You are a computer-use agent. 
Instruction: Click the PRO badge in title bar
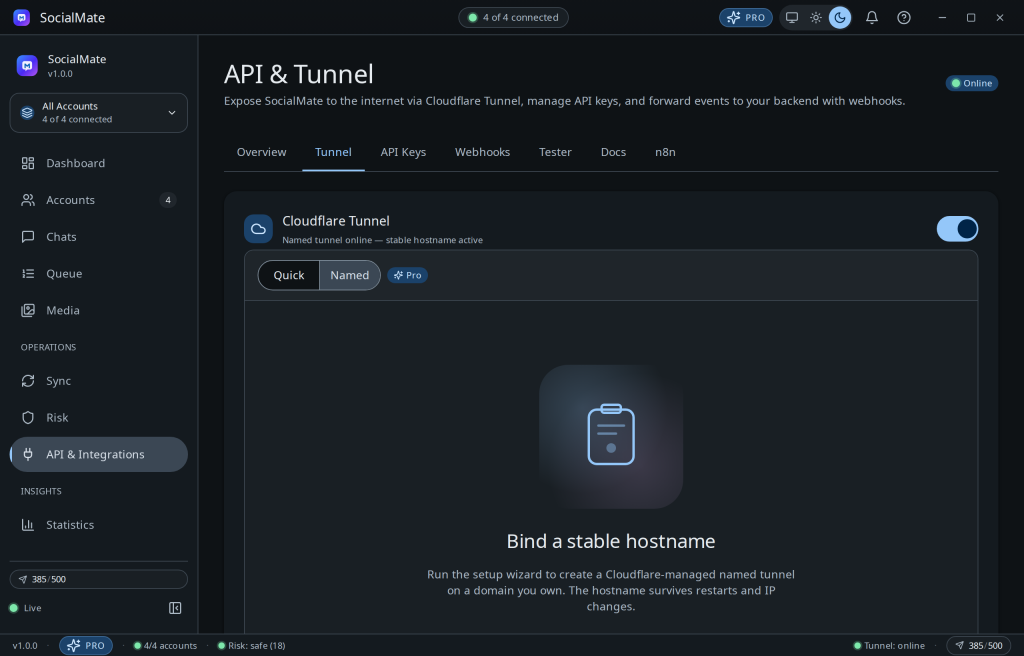coord(746,18)
